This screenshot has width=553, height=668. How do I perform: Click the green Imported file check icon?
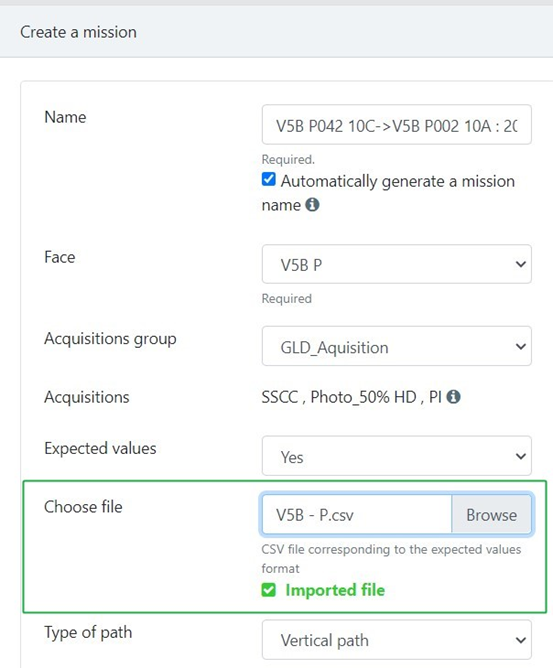(268, 590)
